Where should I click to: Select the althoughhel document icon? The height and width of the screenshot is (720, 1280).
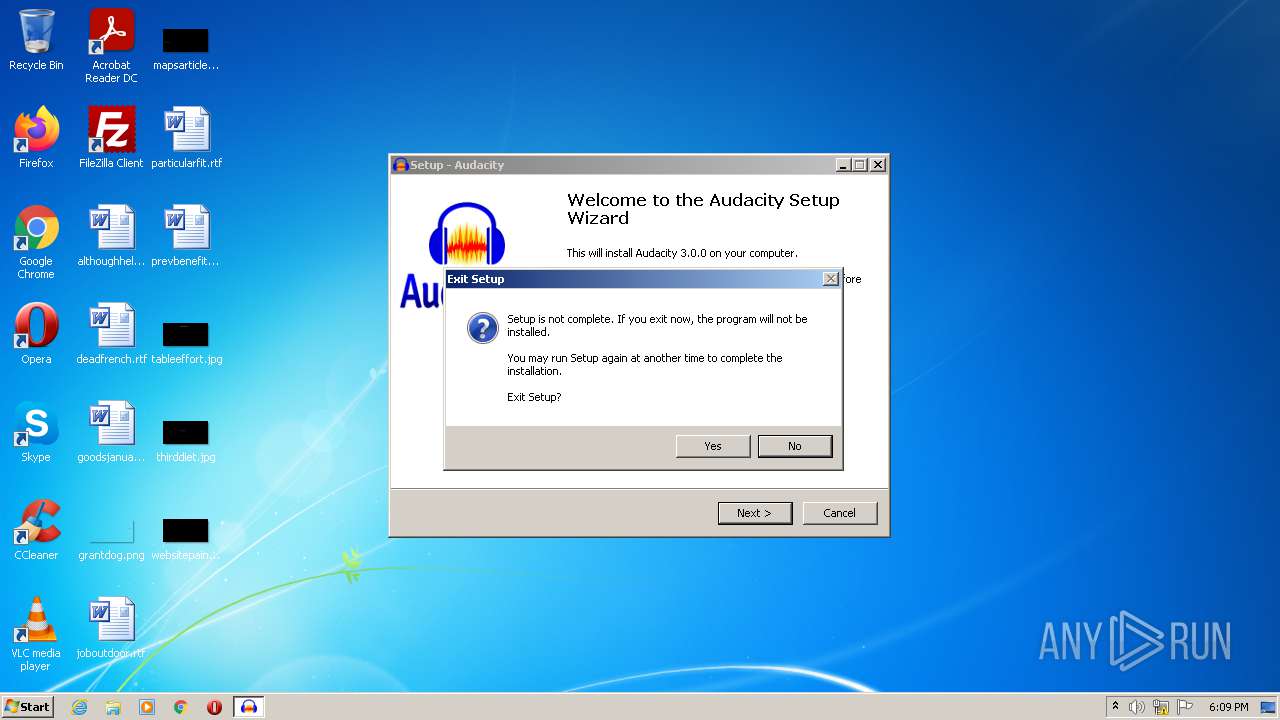[x=111, y=236]
